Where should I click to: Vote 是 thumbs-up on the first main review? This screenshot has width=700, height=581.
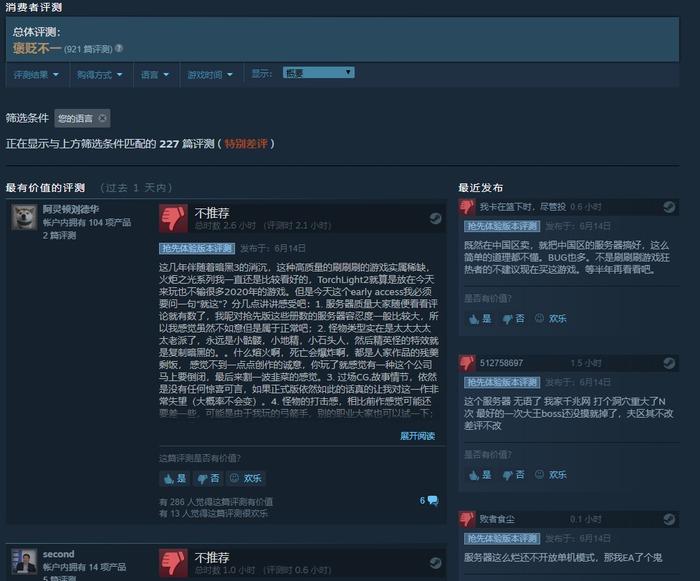coord(175,479)
